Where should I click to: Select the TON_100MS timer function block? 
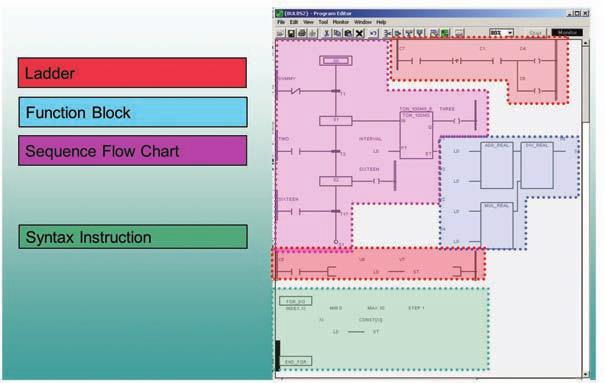tap(416, 135)
